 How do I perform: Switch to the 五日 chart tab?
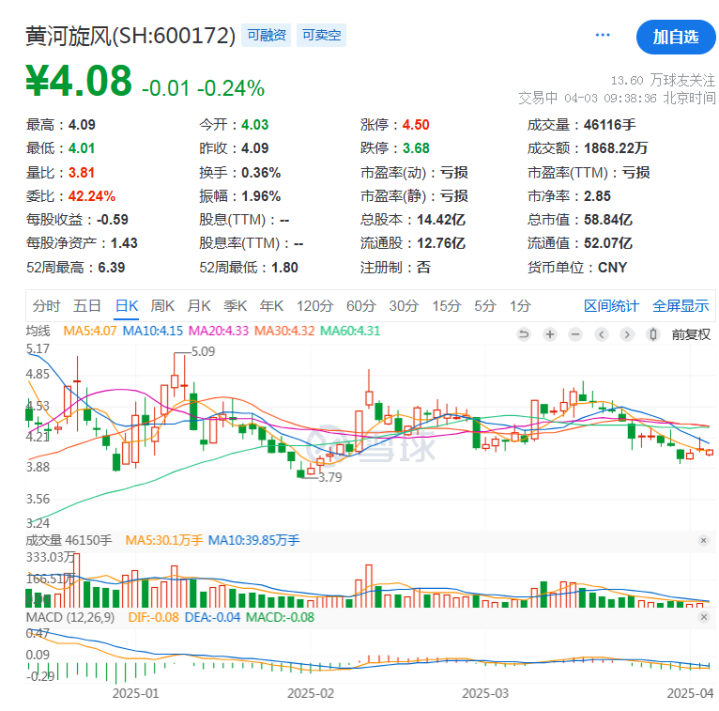[87, 306]
